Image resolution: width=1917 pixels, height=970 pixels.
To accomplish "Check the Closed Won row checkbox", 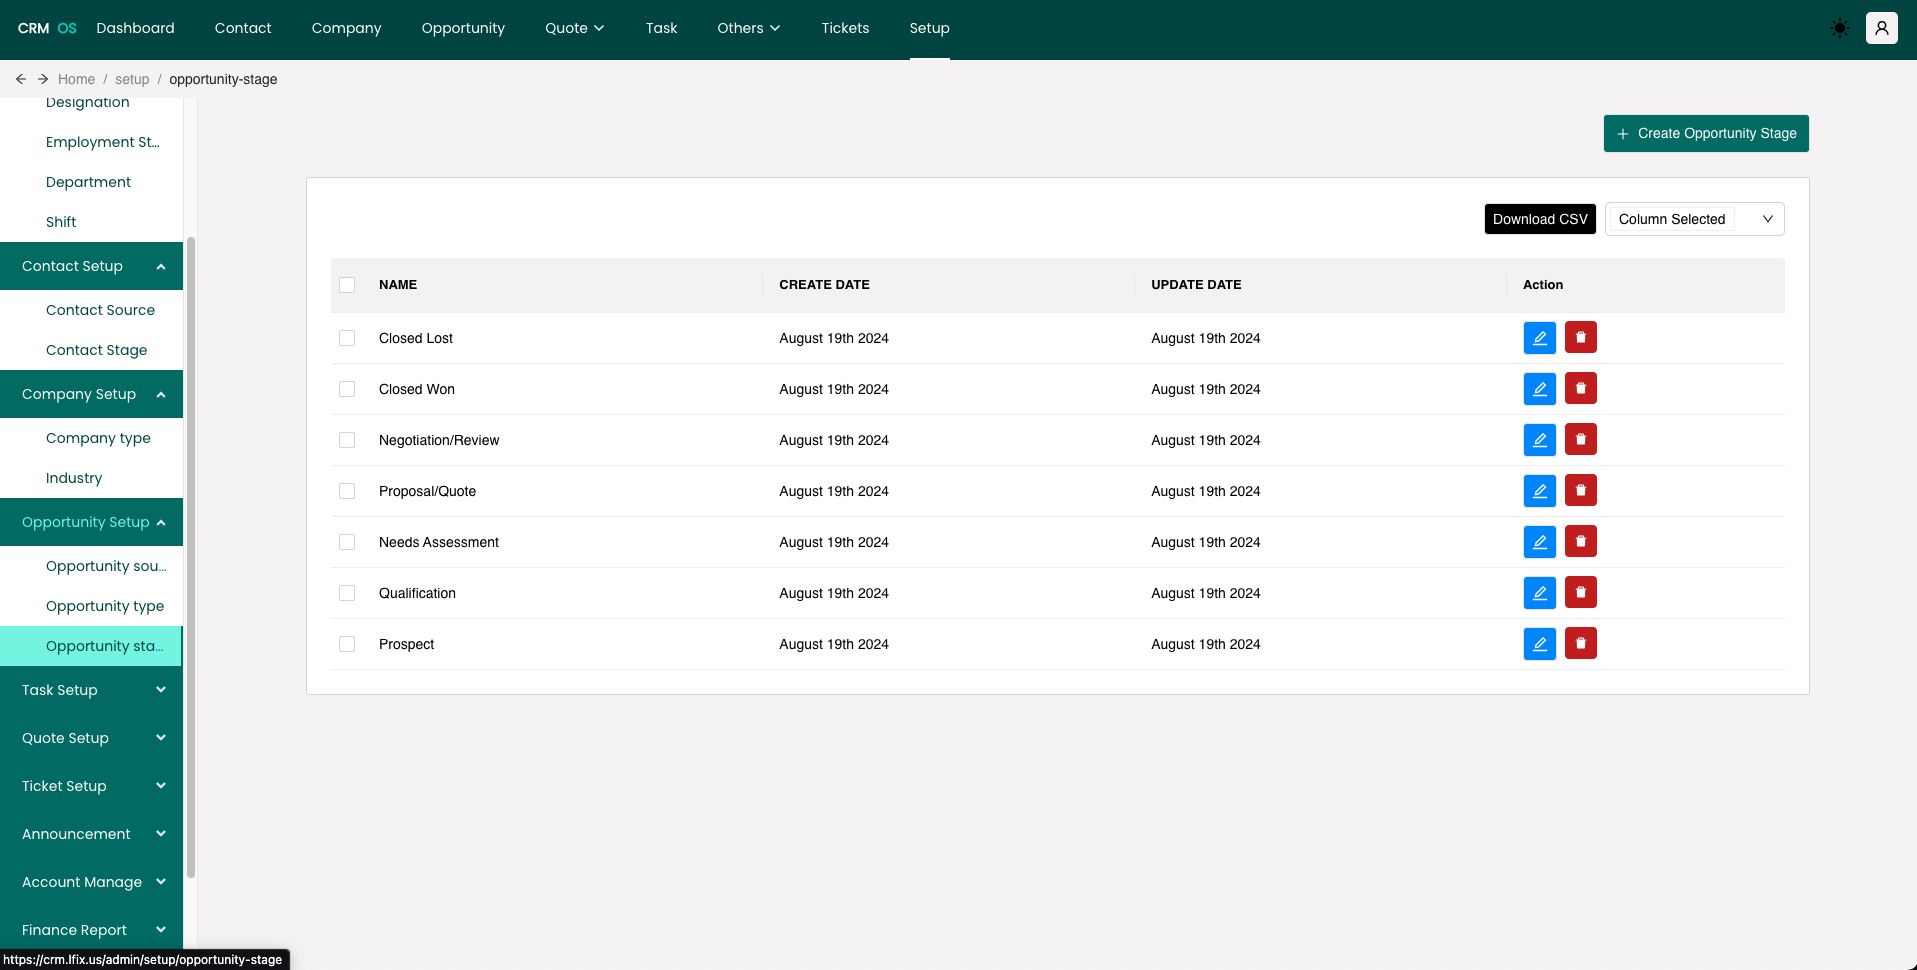I will (x=347, y=389).
